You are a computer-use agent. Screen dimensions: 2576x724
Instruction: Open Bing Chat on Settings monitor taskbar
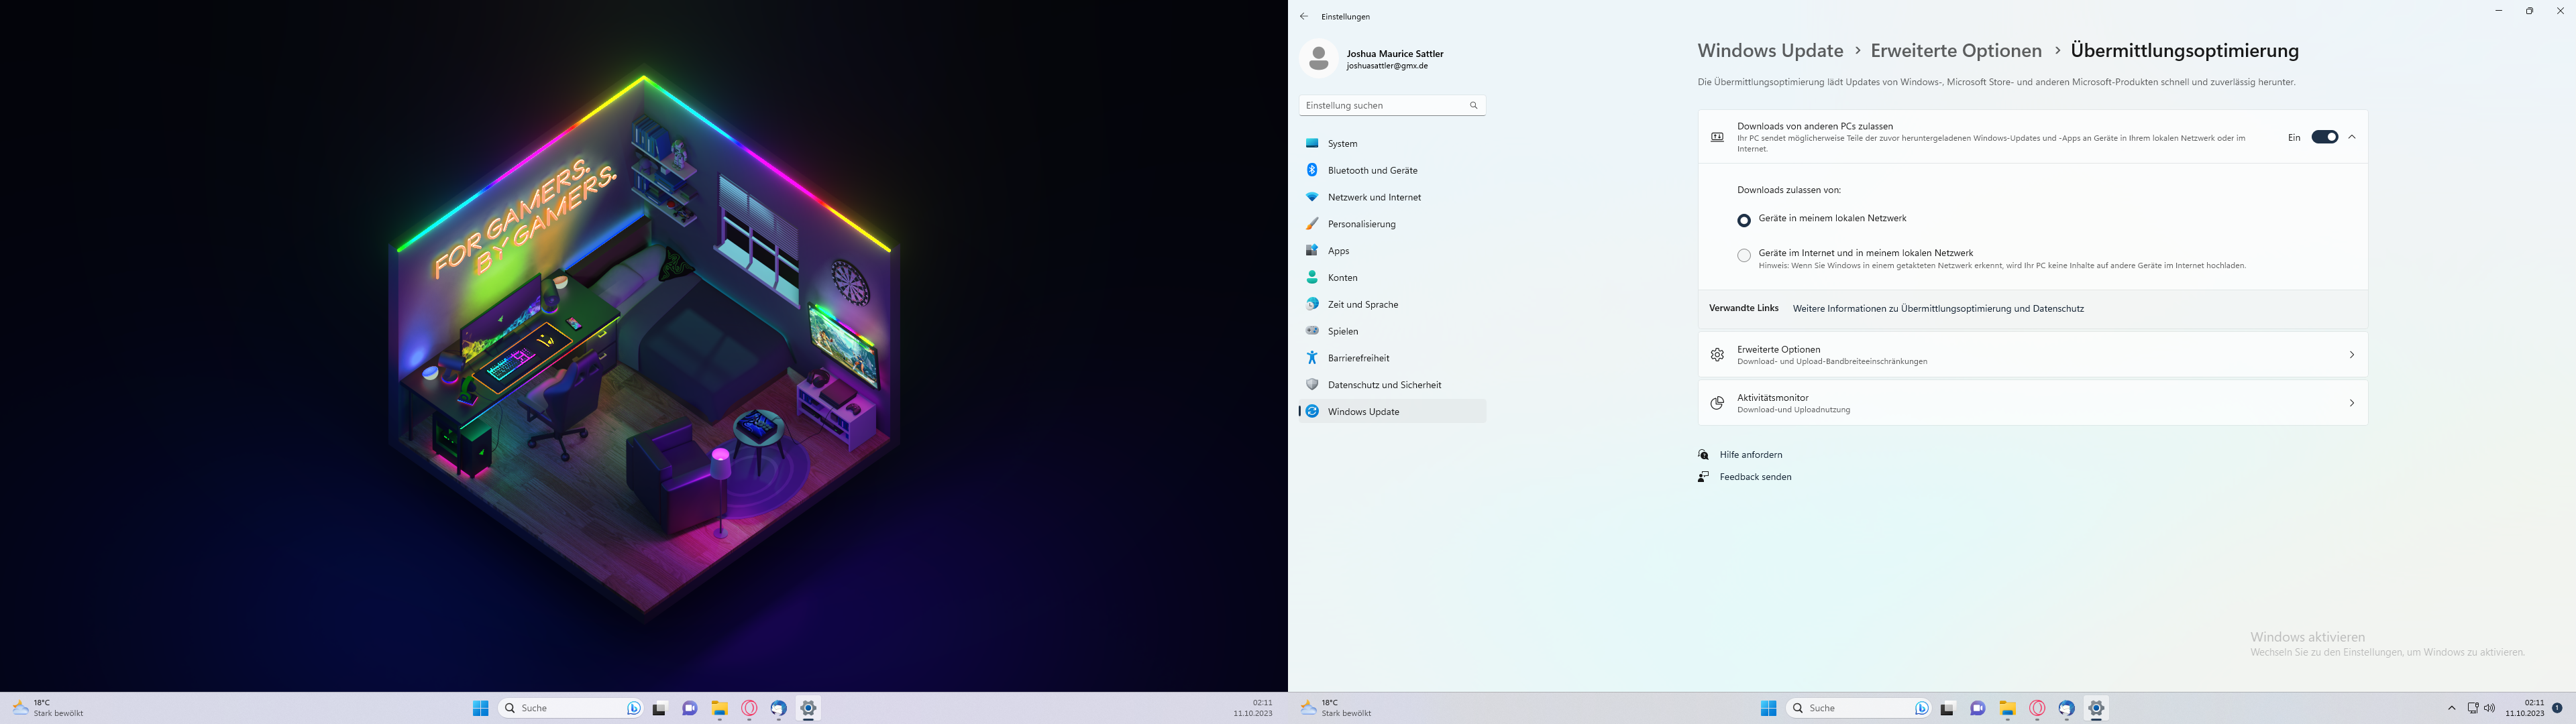1921,708
